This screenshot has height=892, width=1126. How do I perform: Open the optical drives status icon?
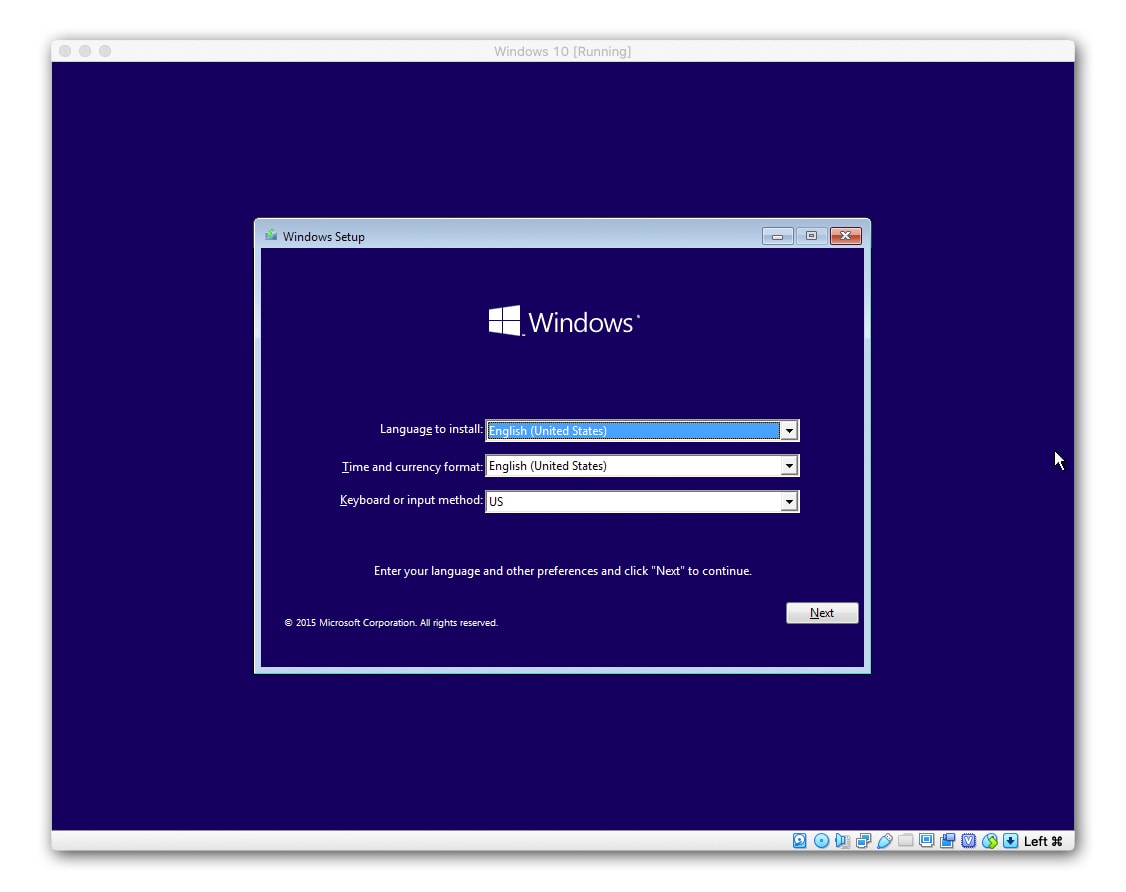pyautogui.click(x=820, y=841)
